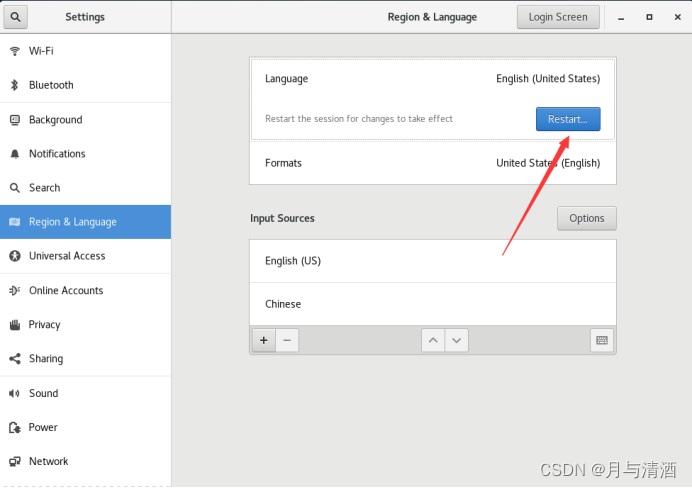Click the Login Screen button
692x488 pixels.
pyautogui.click(x=558, y=17)
